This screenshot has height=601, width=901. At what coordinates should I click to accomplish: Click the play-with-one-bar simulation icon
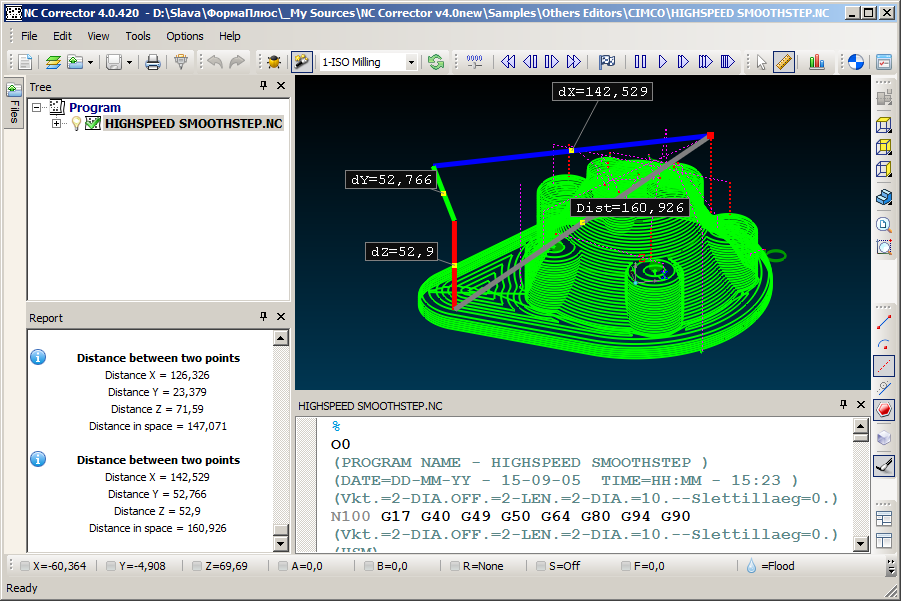coord(683,61)
